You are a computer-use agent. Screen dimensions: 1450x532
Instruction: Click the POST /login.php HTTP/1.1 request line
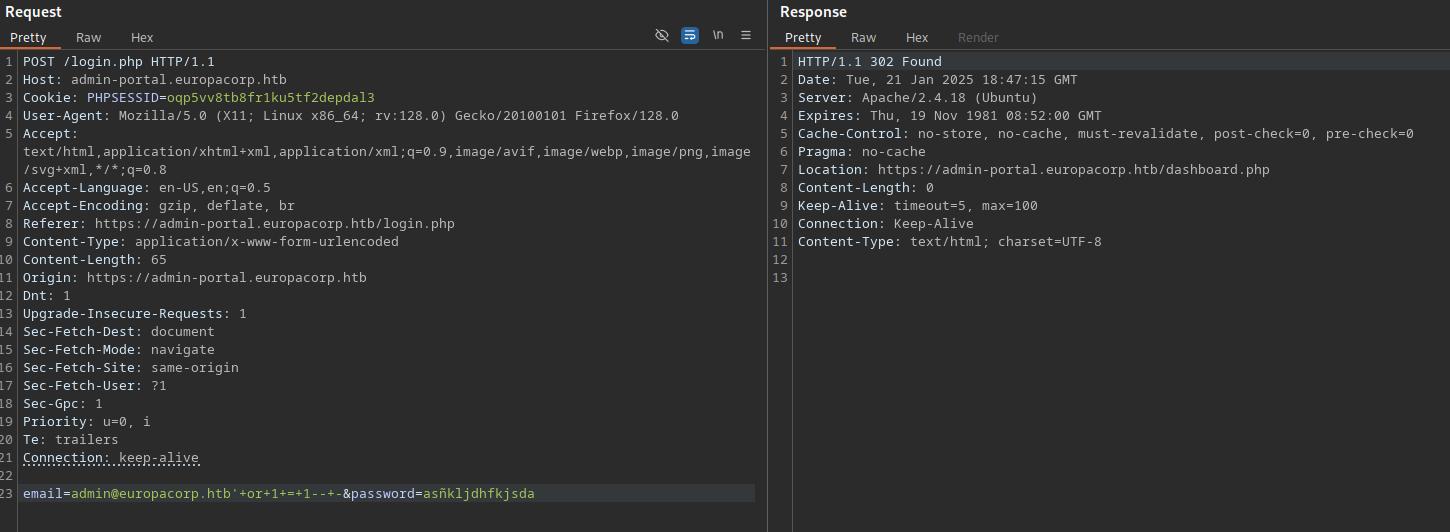coord(119,61)
